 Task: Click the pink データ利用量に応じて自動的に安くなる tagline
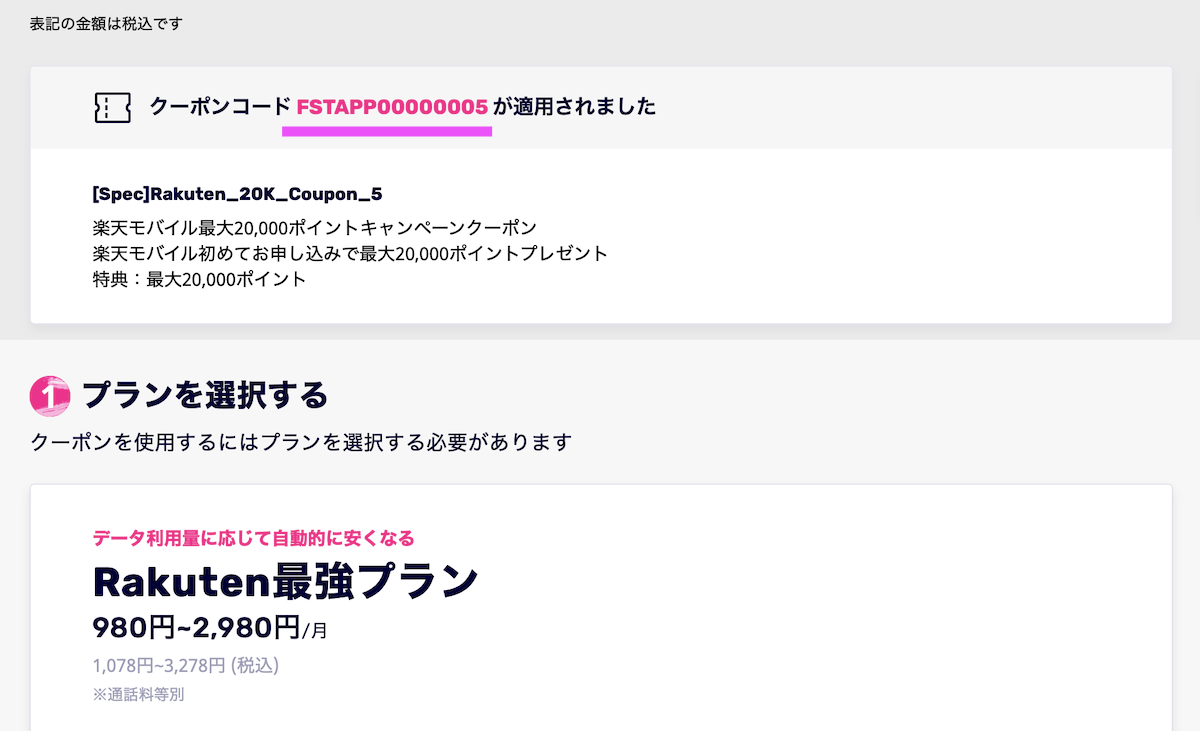(253, 539)
